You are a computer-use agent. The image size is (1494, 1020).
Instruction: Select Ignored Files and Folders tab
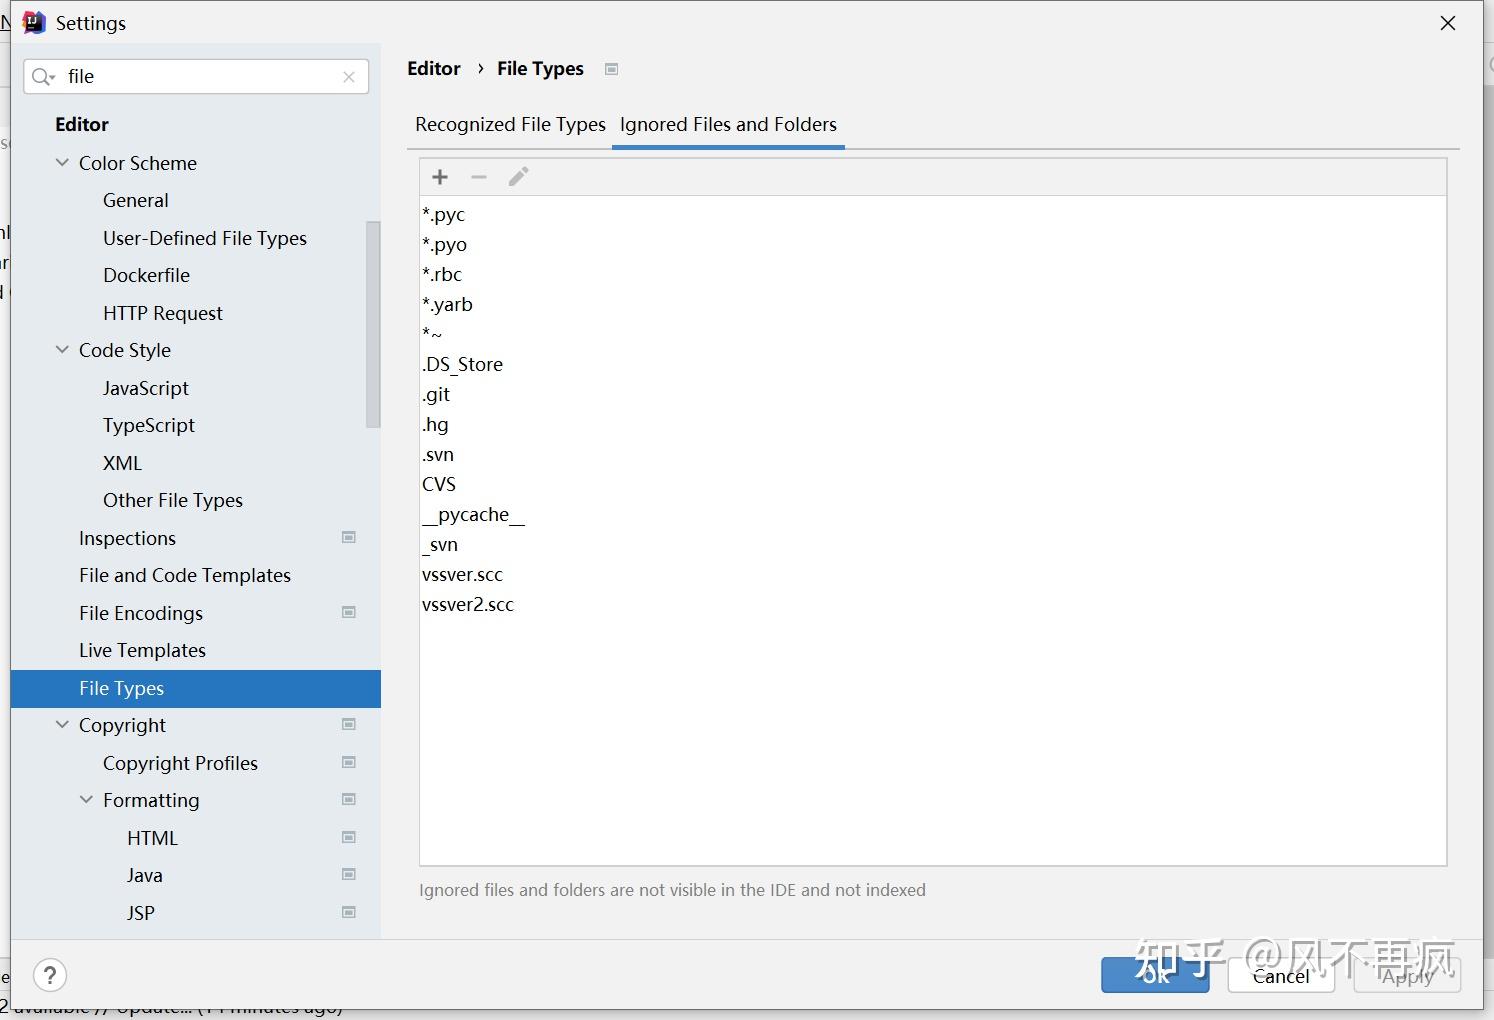(x=728, y=125)
